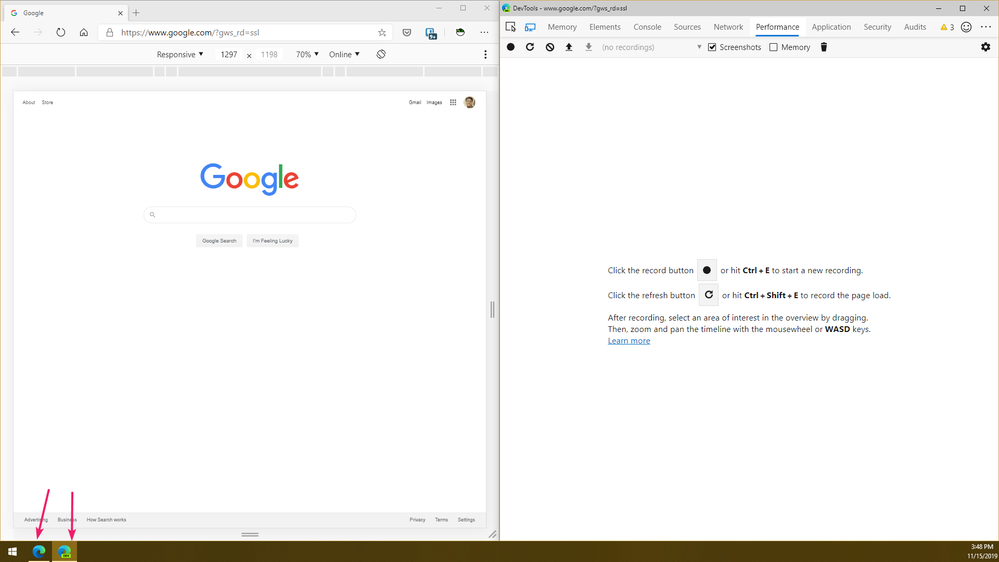The image size is (999, 562).
Task: Click the record button in the instructions text
Action: click(x=707, y=270)
